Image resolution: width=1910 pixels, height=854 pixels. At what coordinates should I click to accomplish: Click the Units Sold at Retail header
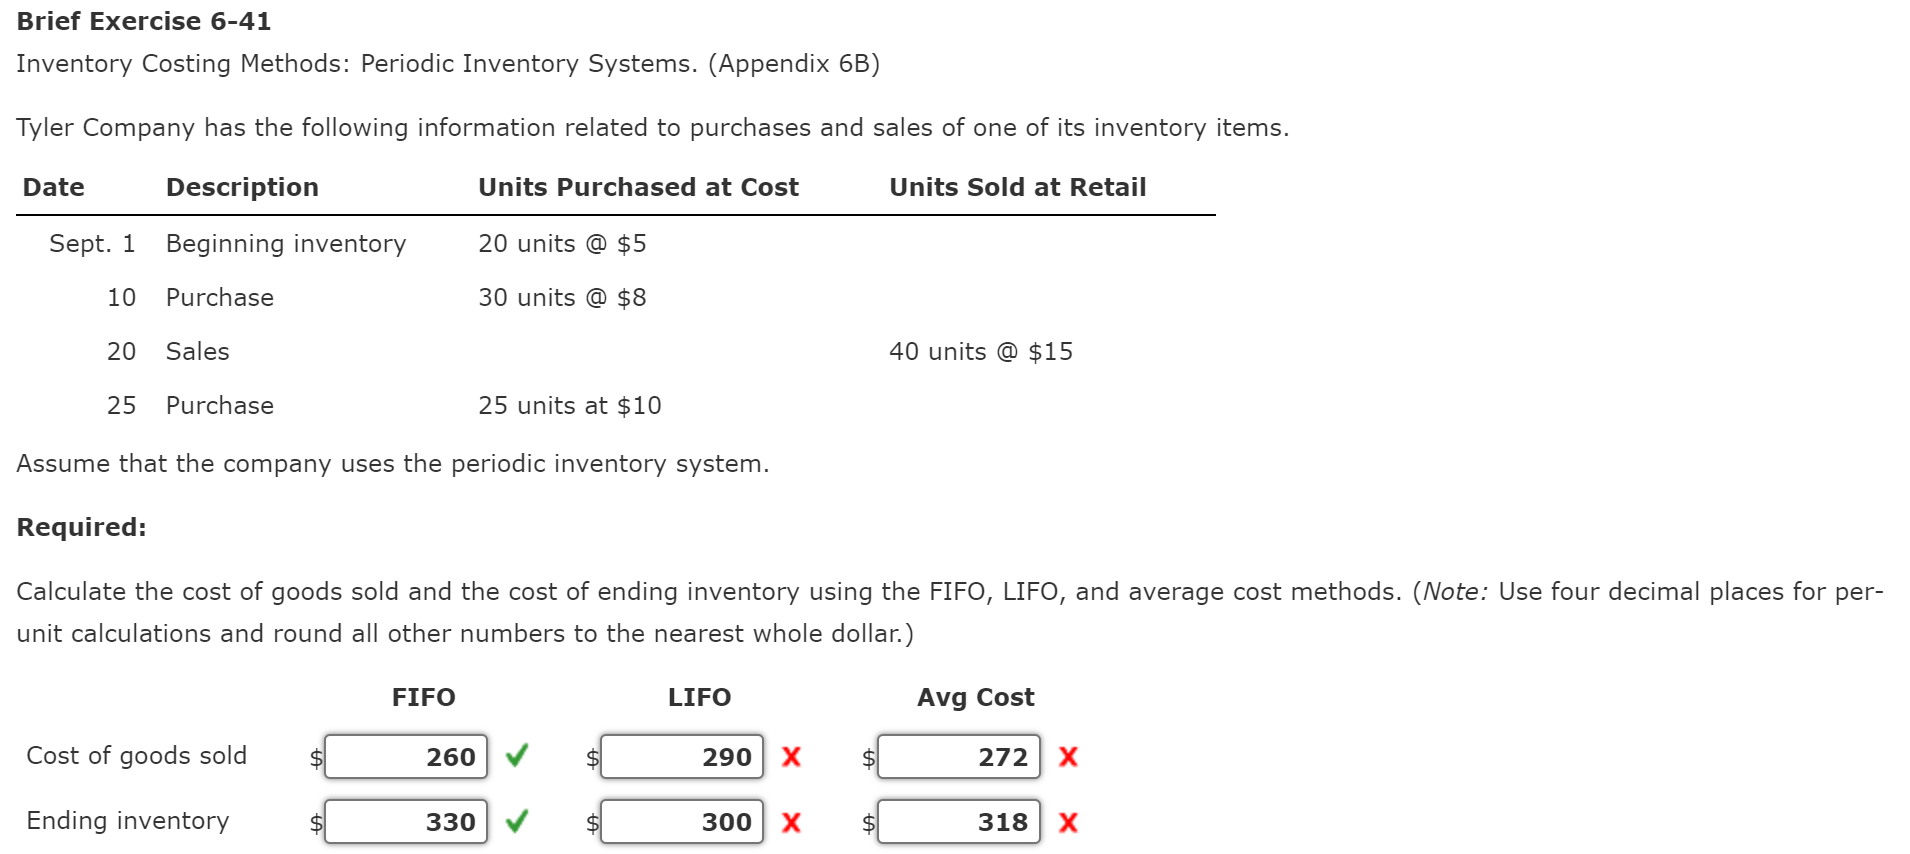click(x=1017, y=187)
